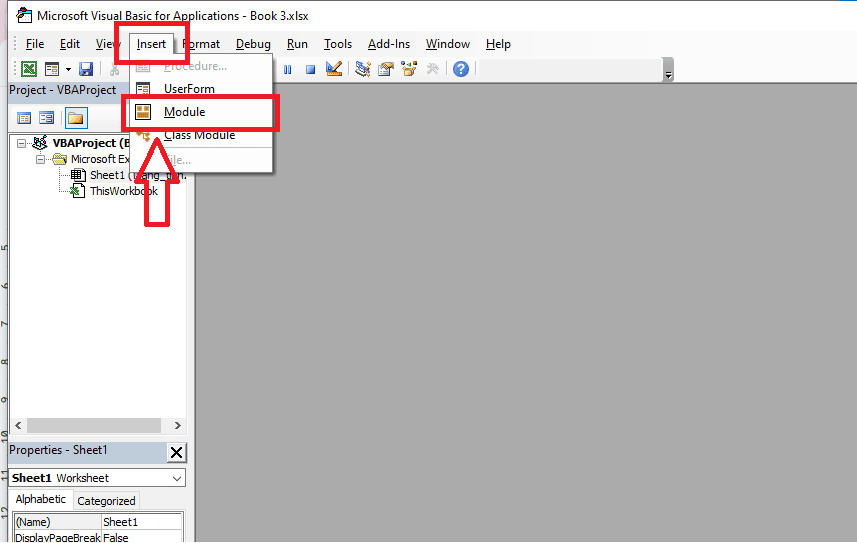The width and height of the screenshot is (857, 543).
Task: Switch to the Categorized tab
Action: tap(106, 501)
